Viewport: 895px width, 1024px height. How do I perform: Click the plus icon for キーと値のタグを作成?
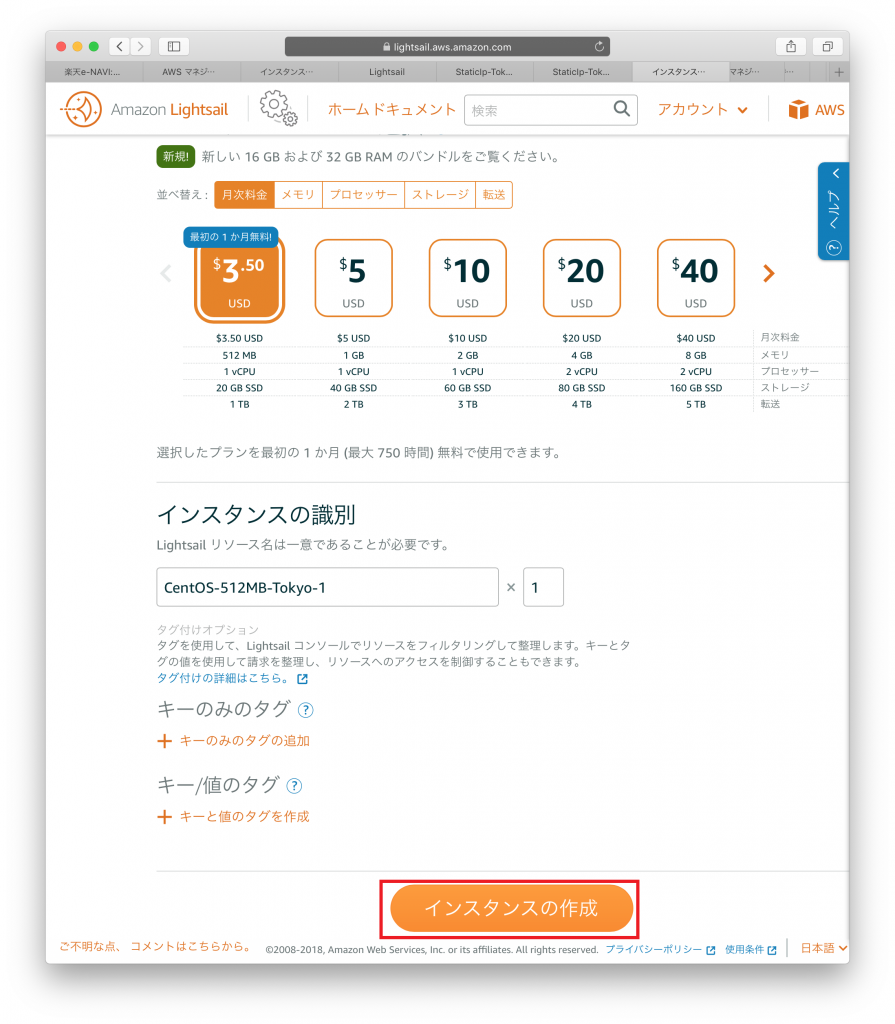tap(165, 817)
